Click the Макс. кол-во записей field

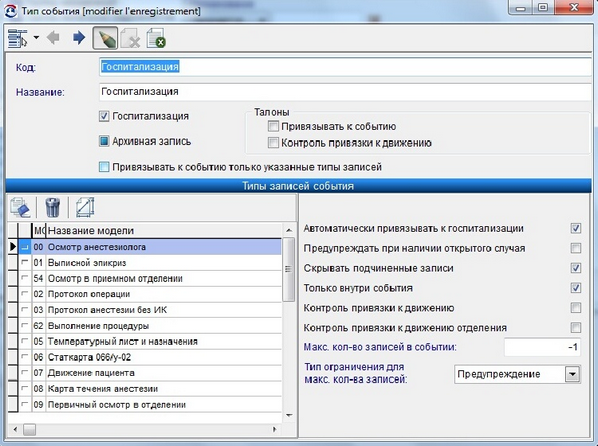tap(542, 348)
